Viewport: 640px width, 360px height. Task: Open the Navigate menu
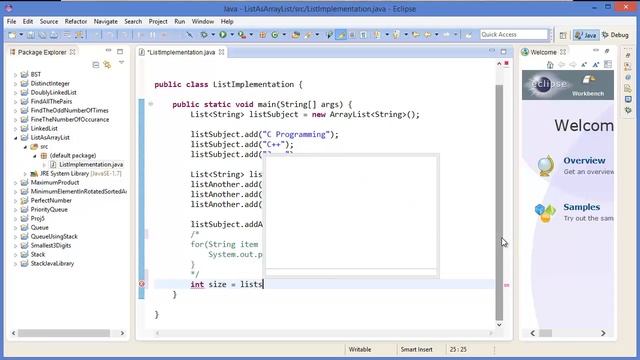click(x=105, y=21)
